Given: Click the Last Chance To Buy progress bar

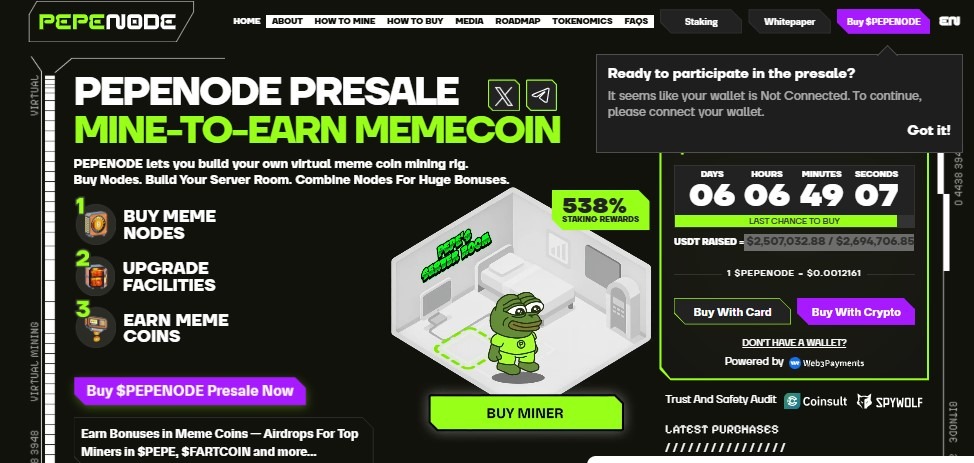Looking at the screenshot, I should tap(794, 221).
